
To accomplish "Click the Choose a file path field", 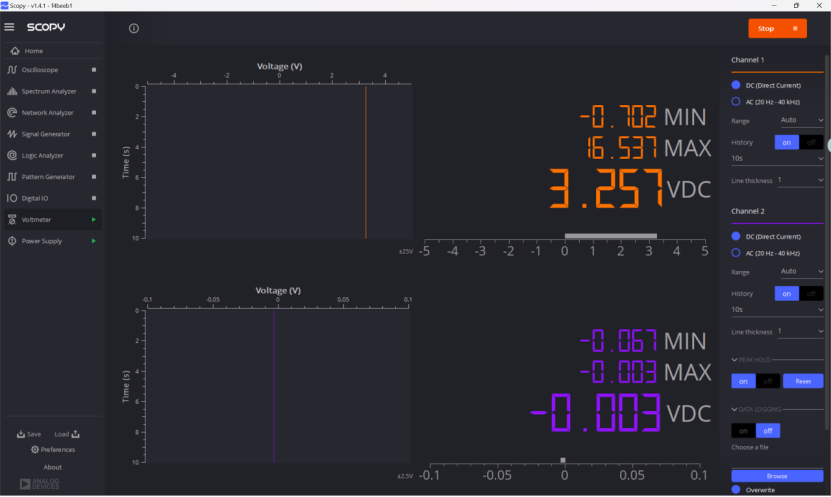I will pos(777,460).
